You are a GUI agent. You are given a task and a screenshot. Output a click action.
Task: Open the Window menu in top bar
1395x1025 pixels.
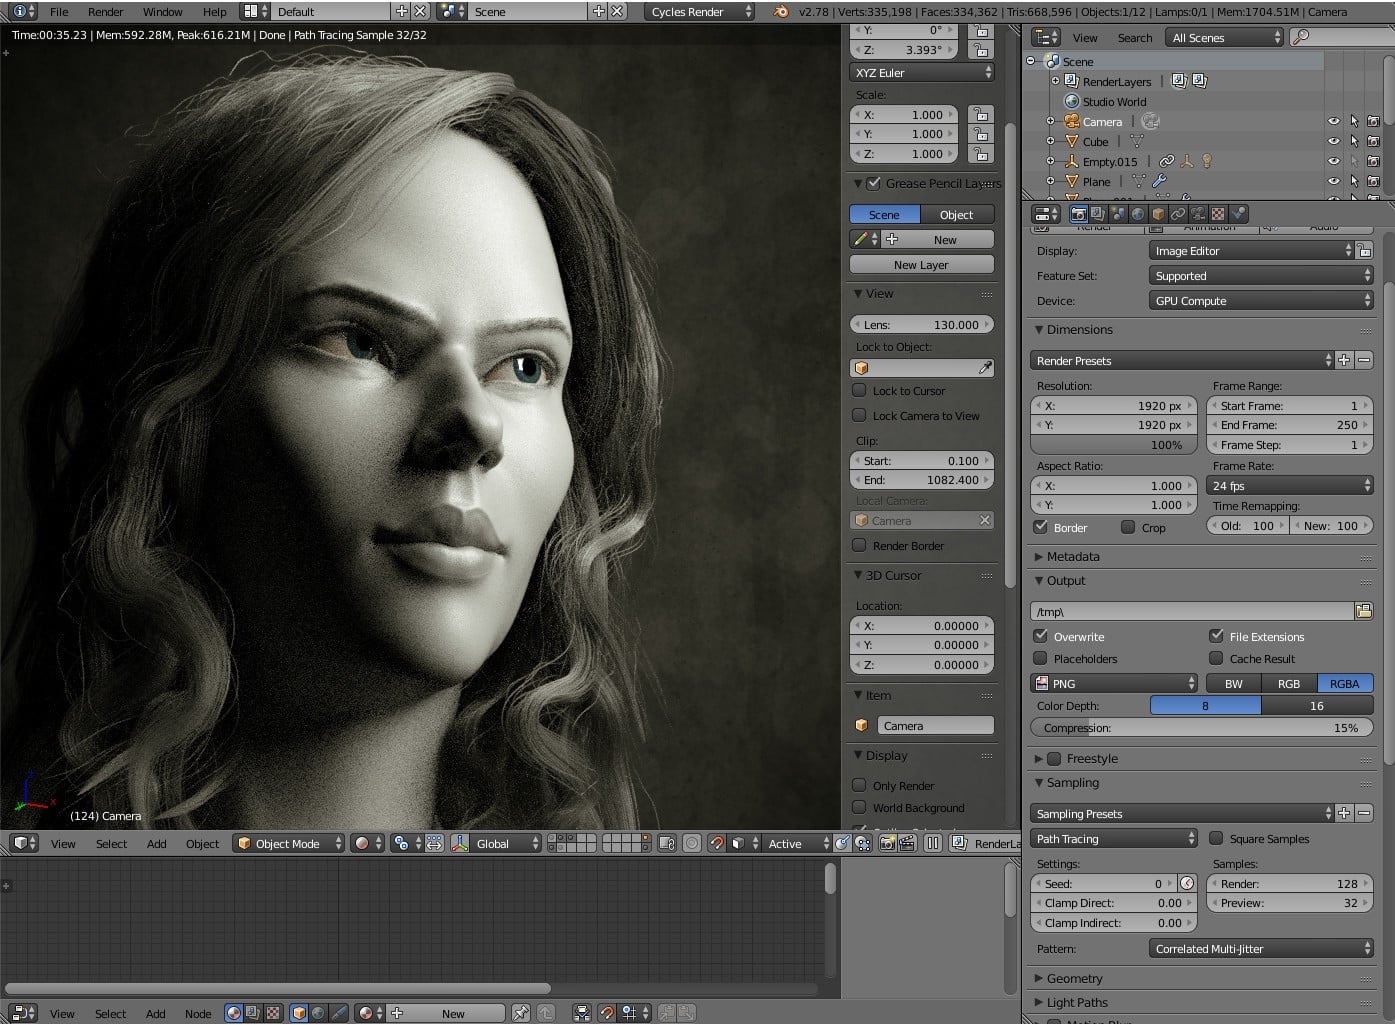[162, 12]
